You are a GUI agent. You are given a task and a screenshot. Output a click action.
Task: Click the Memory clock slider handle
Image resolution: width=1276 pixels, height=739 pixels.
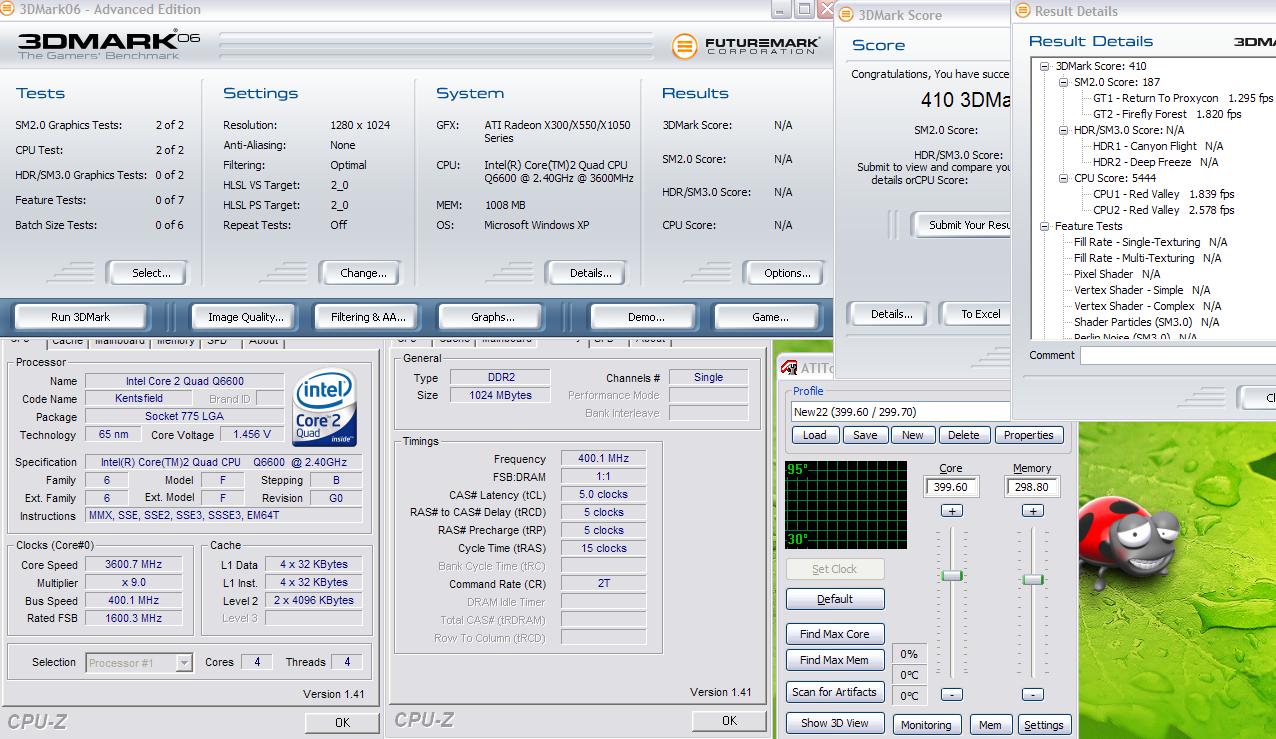point(1034,579)
